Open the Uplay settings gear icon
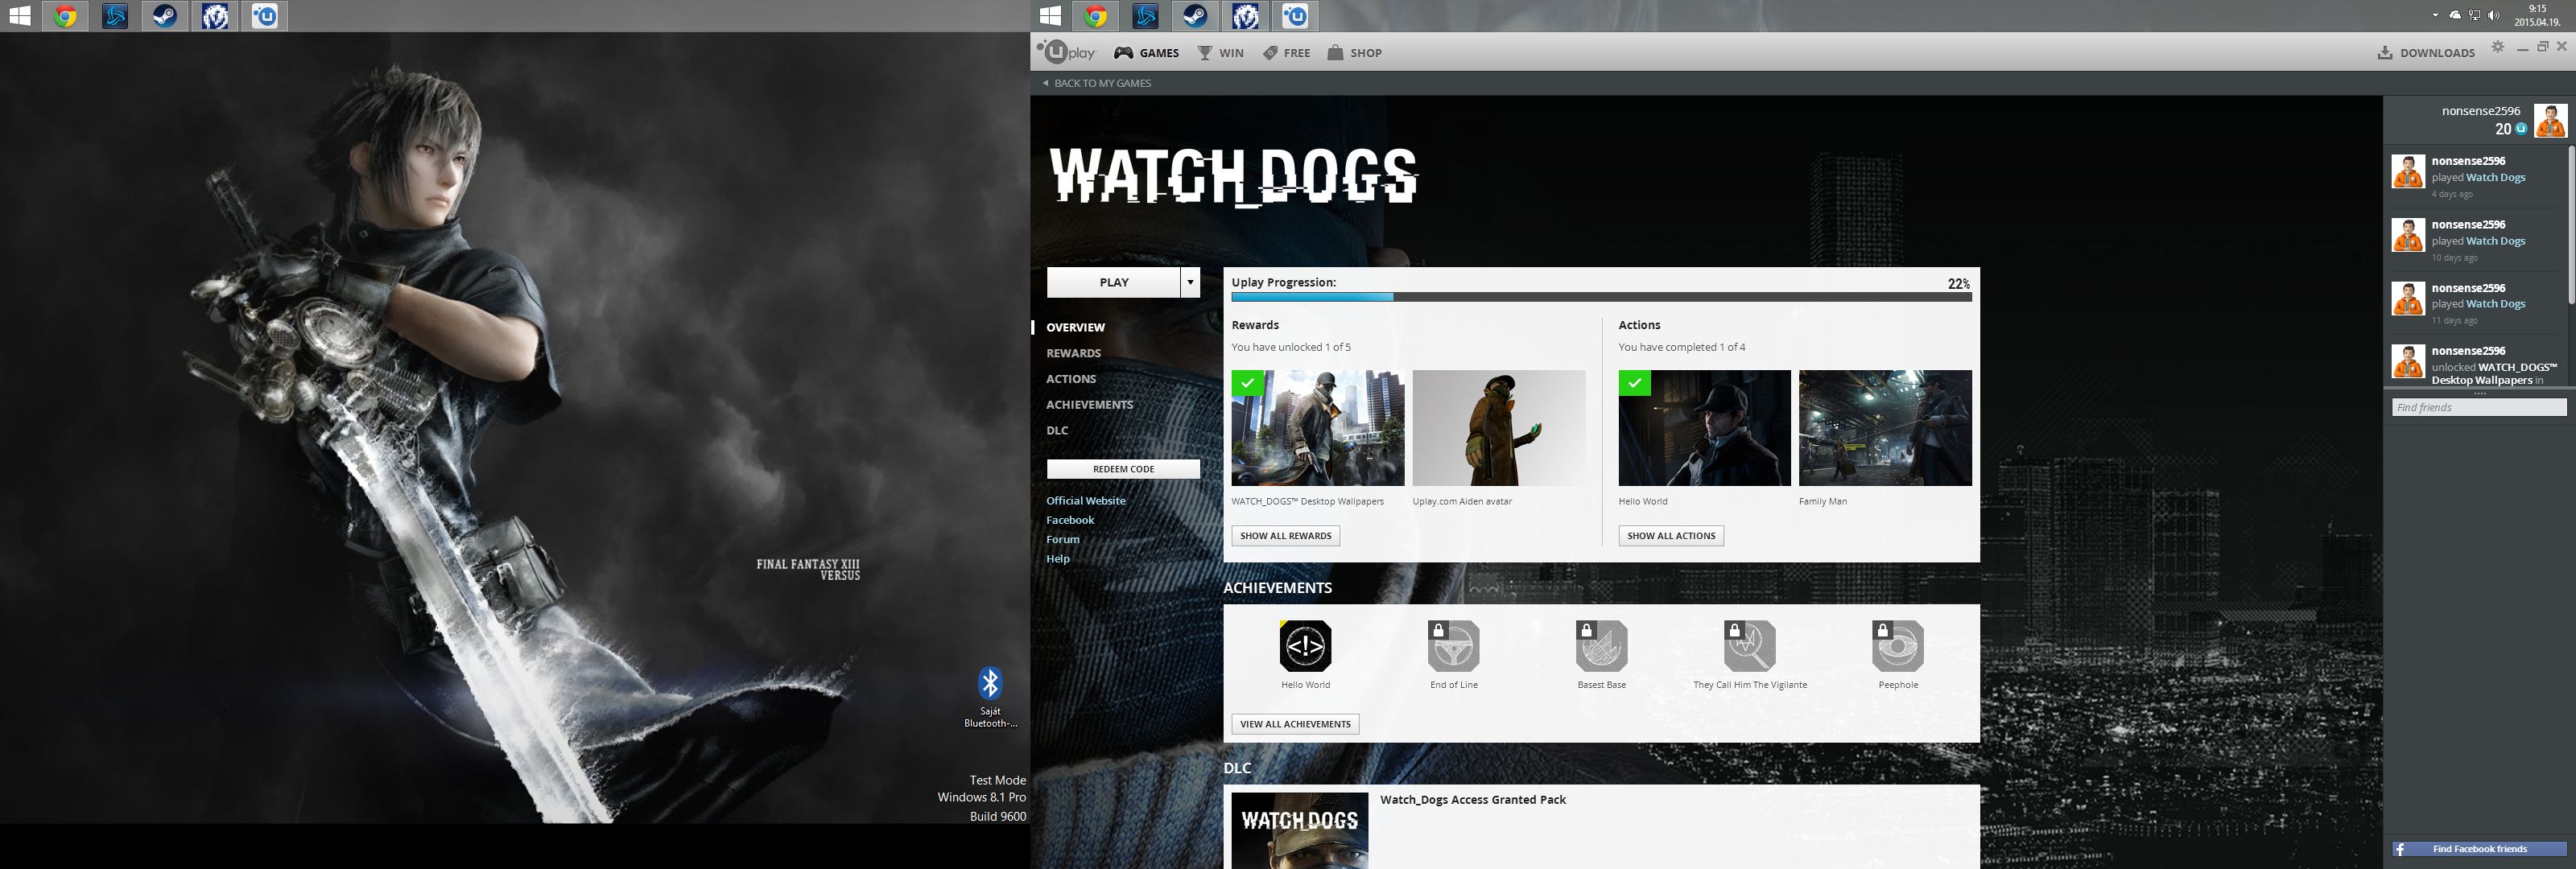The image size is (2576, 869). tap(2497, 47)
